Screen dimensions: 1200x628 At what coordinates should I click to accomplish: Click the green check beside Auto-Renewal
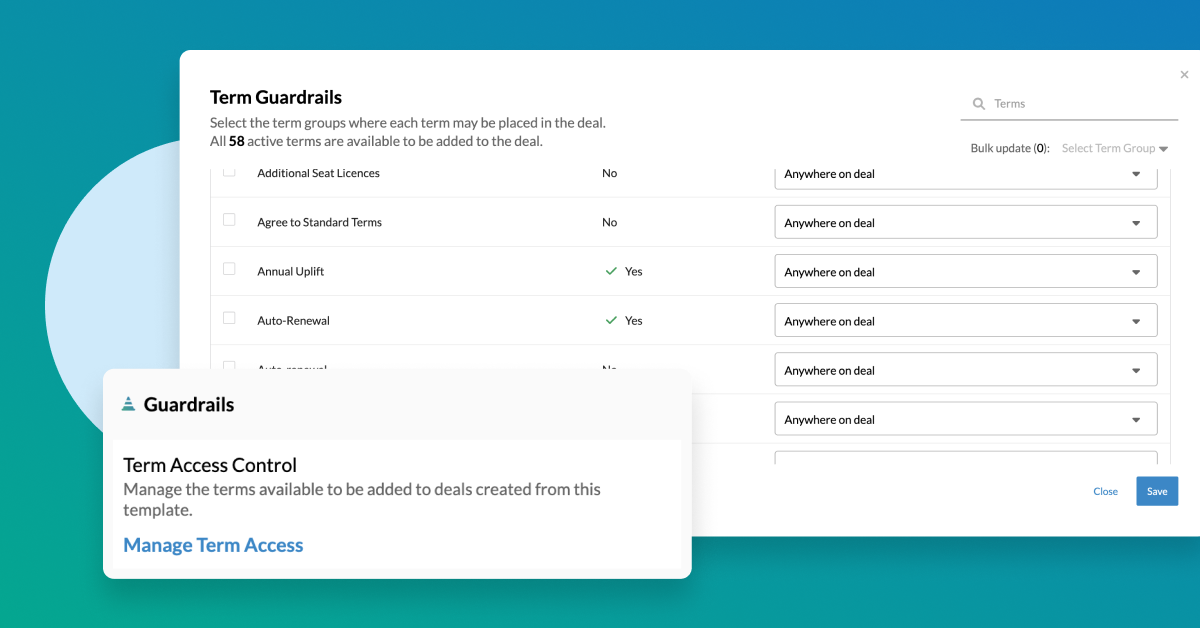(x=611, y=320)
